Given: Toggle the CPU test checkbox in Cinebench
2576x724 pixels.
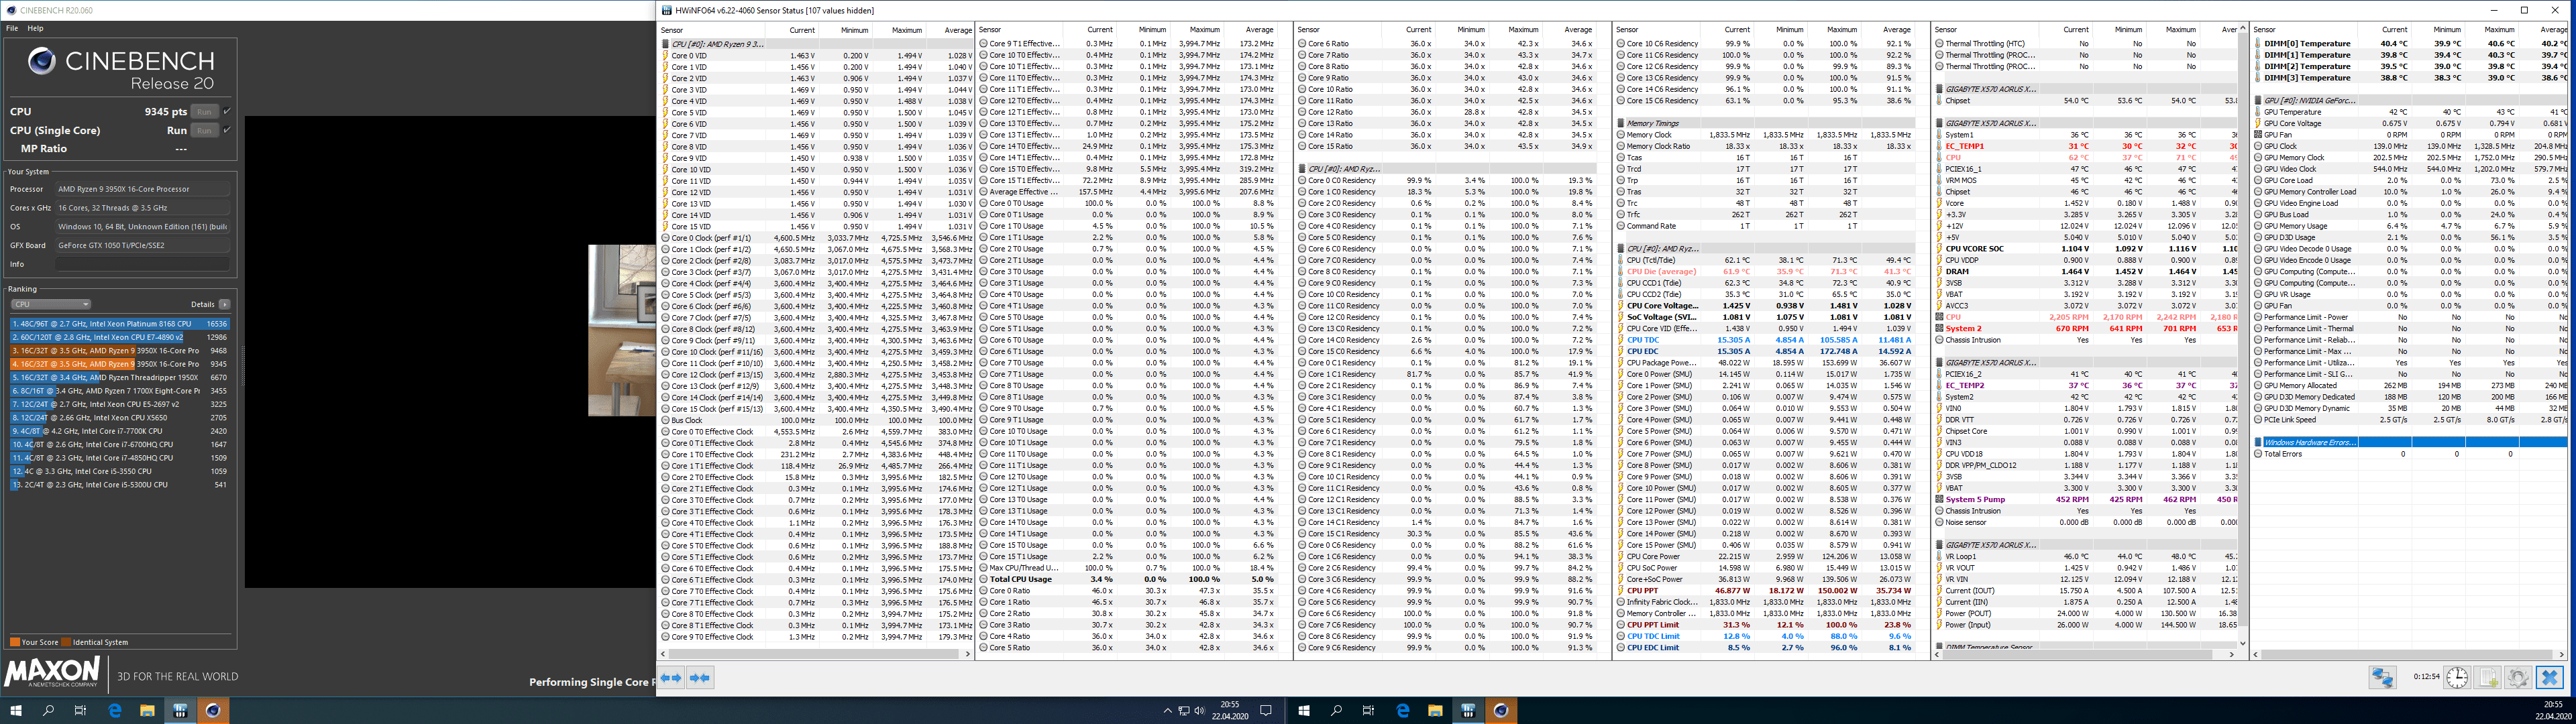Looking at the screenshot, I should 227,111.
